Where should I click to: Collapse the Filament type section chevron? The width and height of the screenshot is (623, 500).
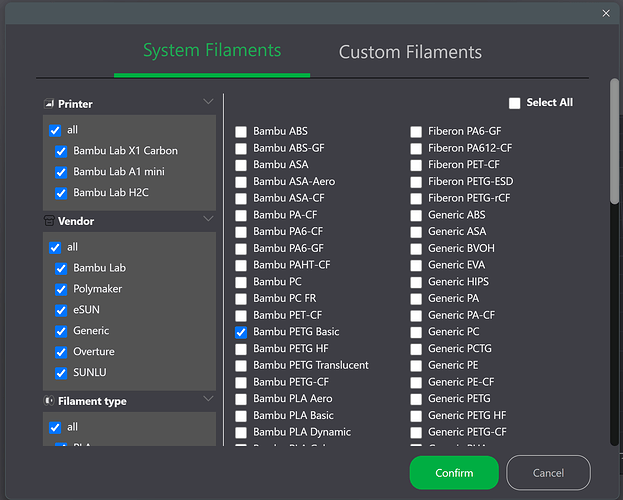[208, 399]
